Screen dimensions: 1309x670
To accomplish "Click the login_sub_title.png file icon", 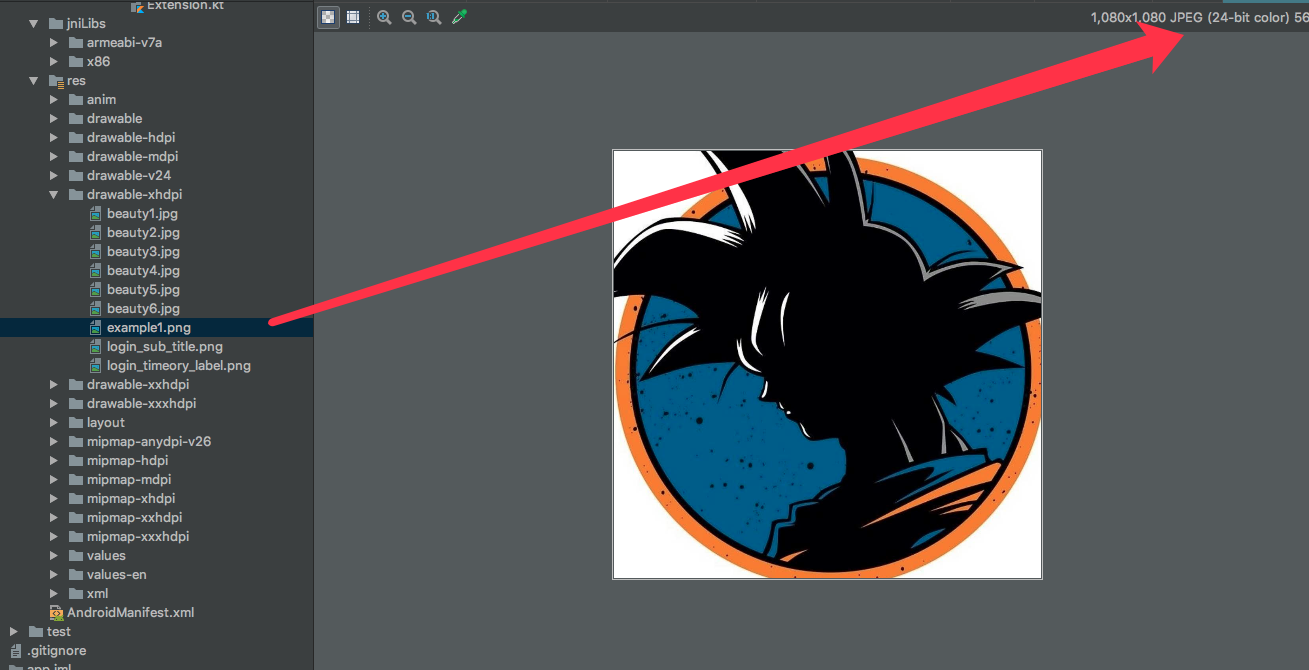I will [x=96, y=346].
